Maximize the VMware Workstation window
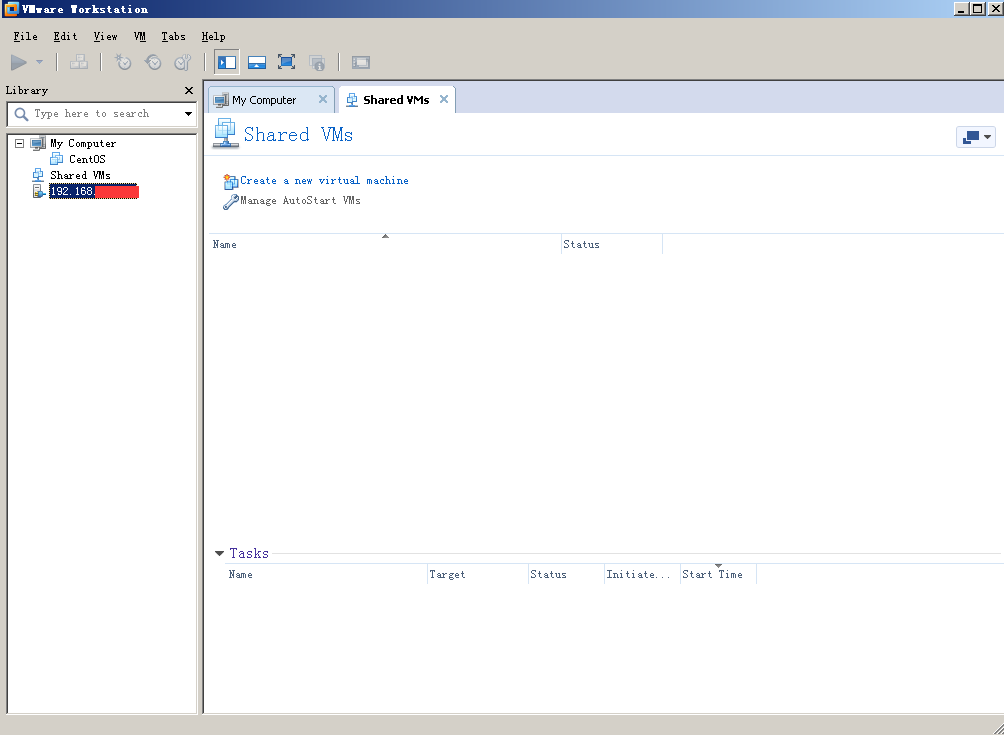The width and height of the screenshot is (1004, 735). point(978,9)
